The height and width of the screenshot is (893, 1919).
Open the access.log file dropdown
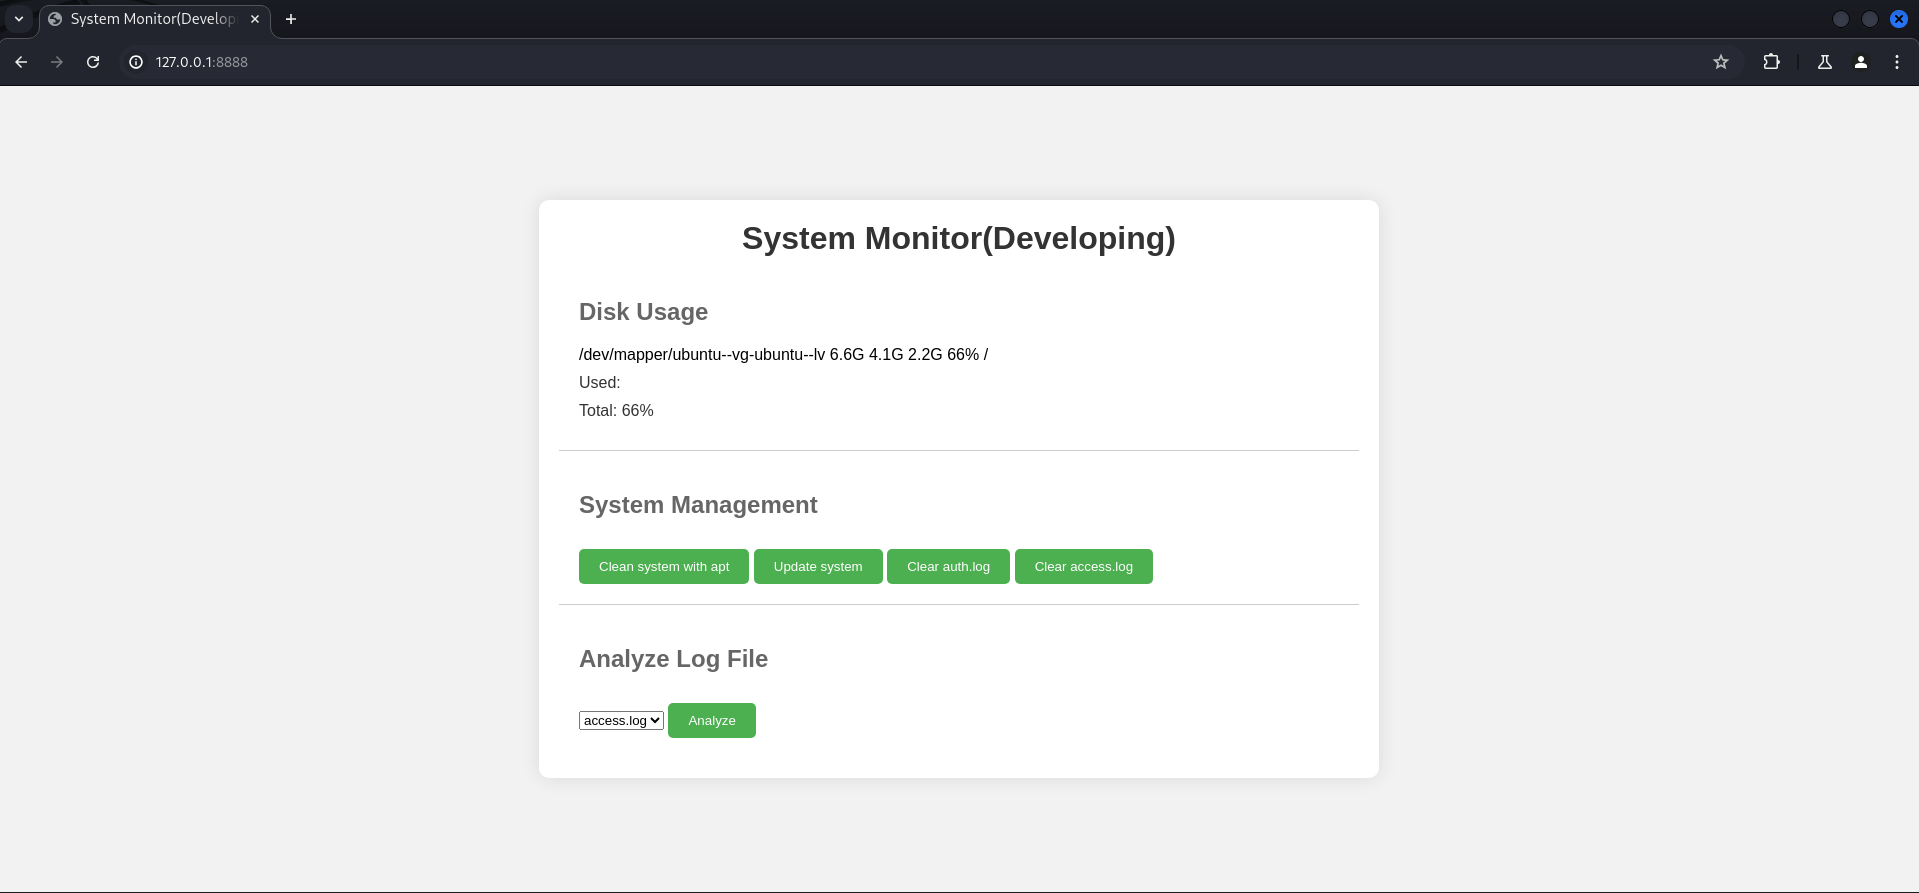coord(621,721)
